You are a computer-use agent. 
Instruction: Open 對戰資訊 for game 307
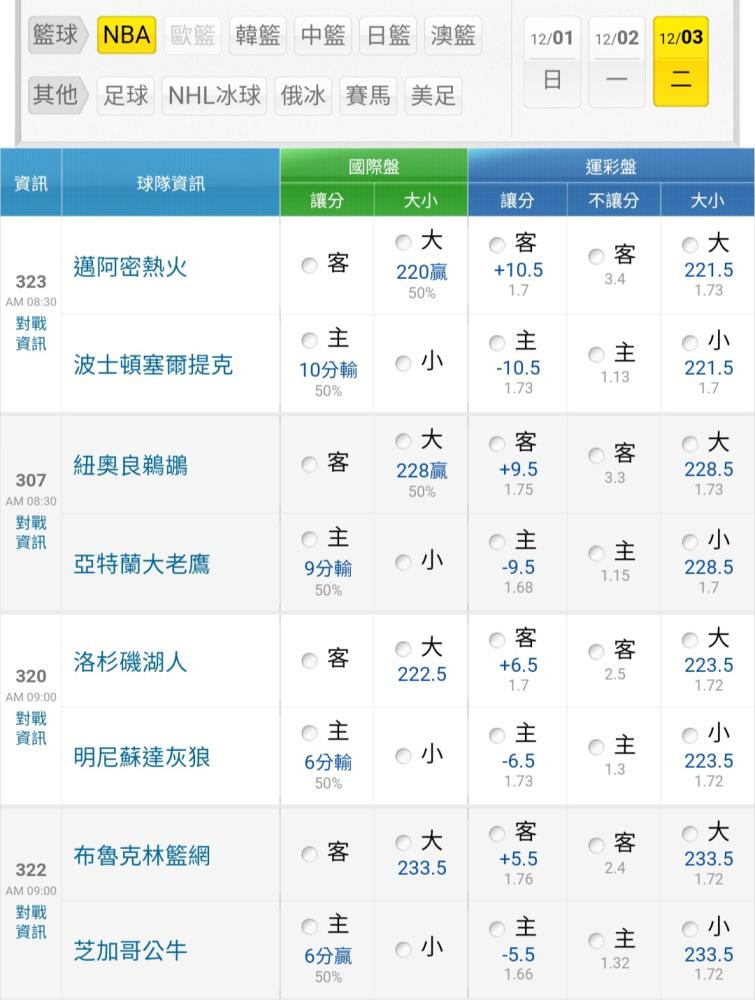pyautogui.click(x=31, y=533)
